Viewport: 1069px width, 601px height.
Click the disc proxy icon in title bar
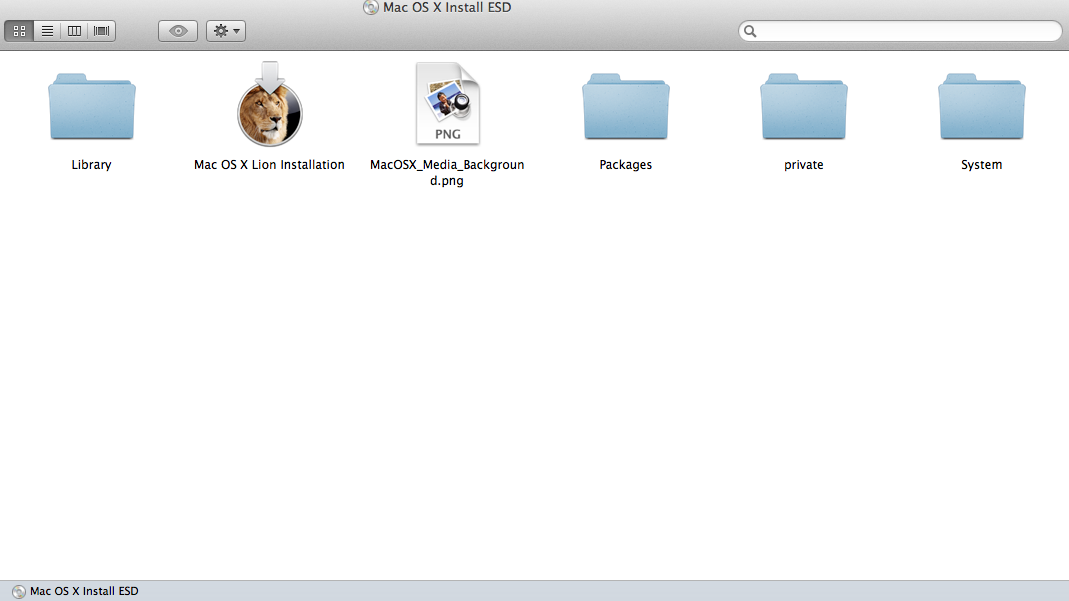(371, 7)
